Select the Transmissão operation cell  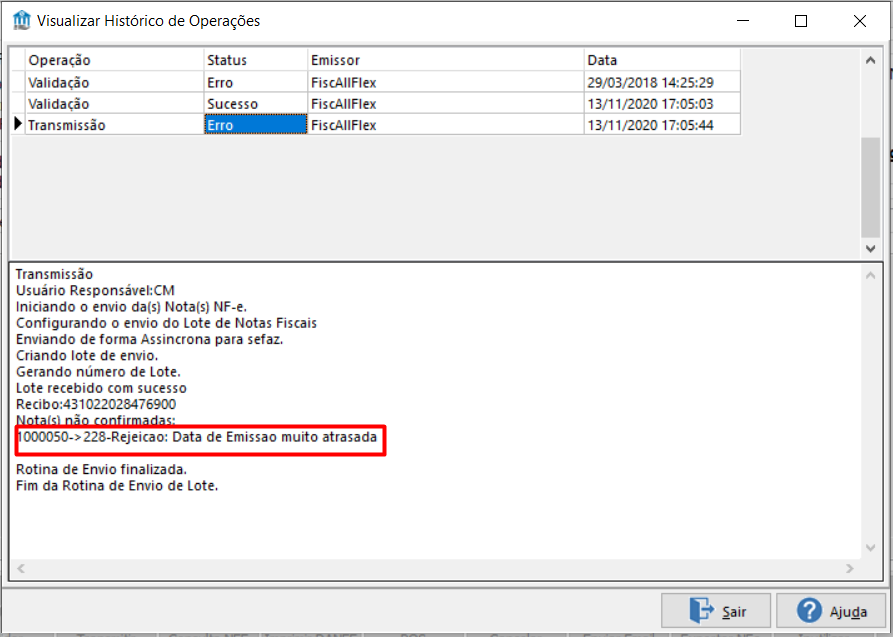(114, 125)
